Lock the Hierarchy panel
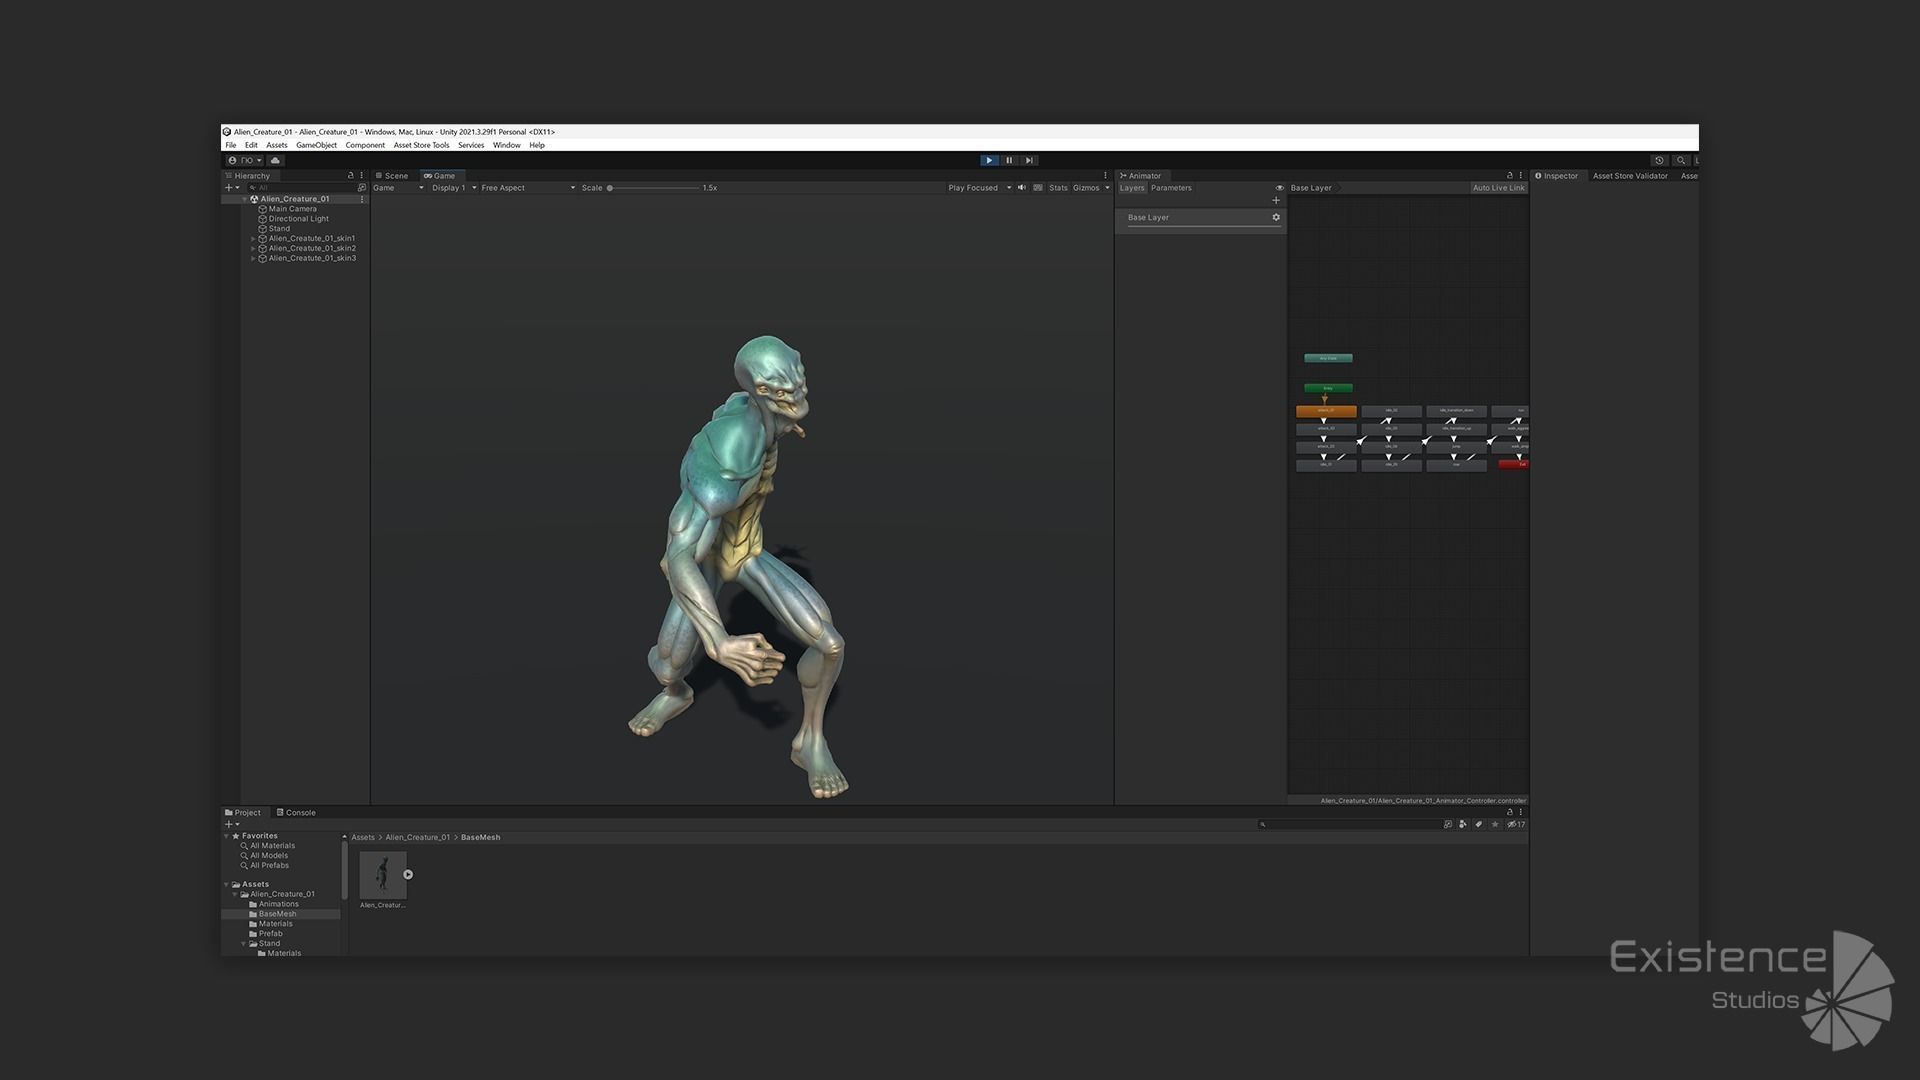The image size is (1920, 1080). [350, 175]
